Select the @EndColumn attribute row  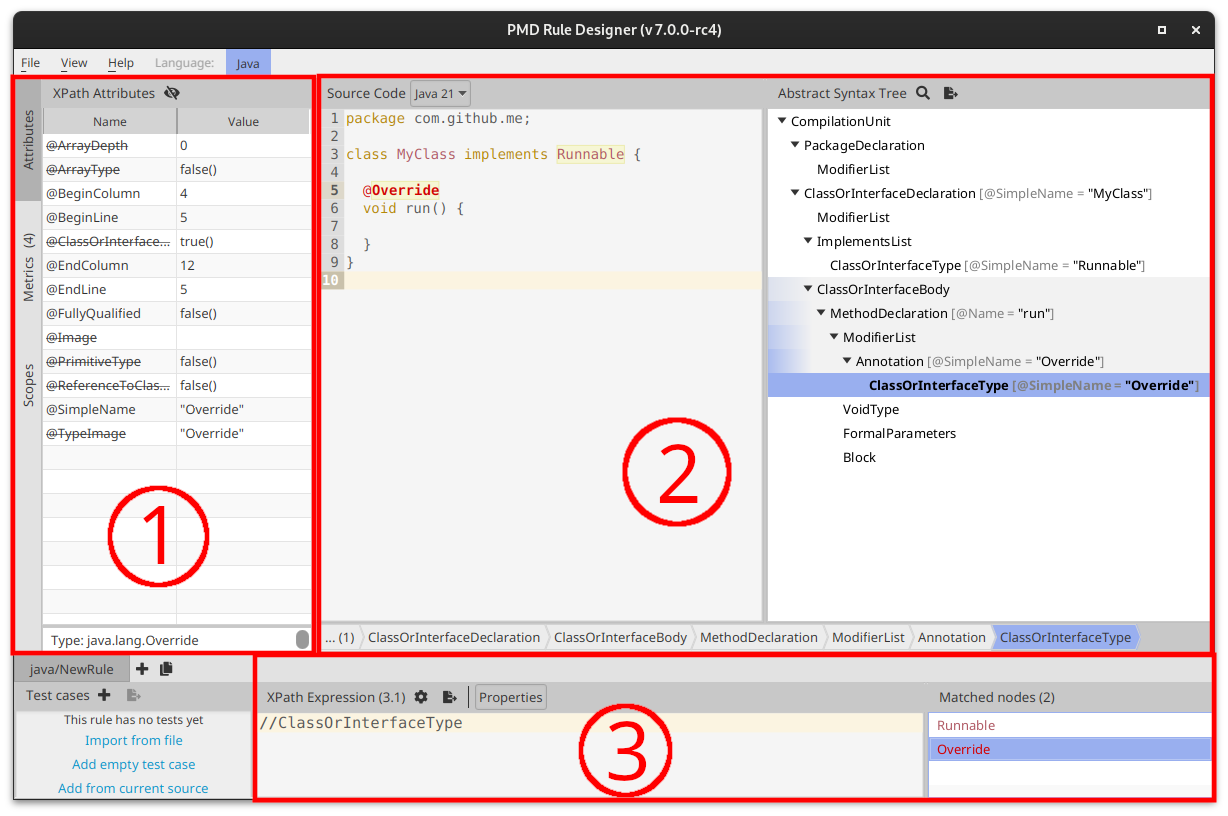tap(177, 265)
